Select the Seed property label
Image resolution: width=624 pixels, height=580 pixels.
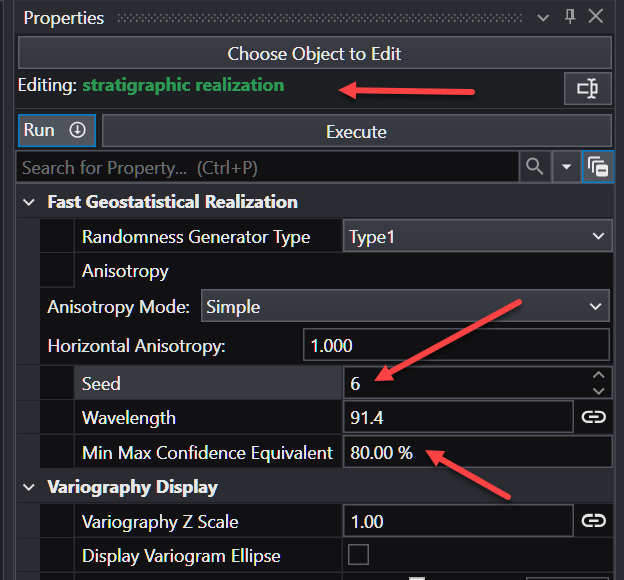[101, 383]
